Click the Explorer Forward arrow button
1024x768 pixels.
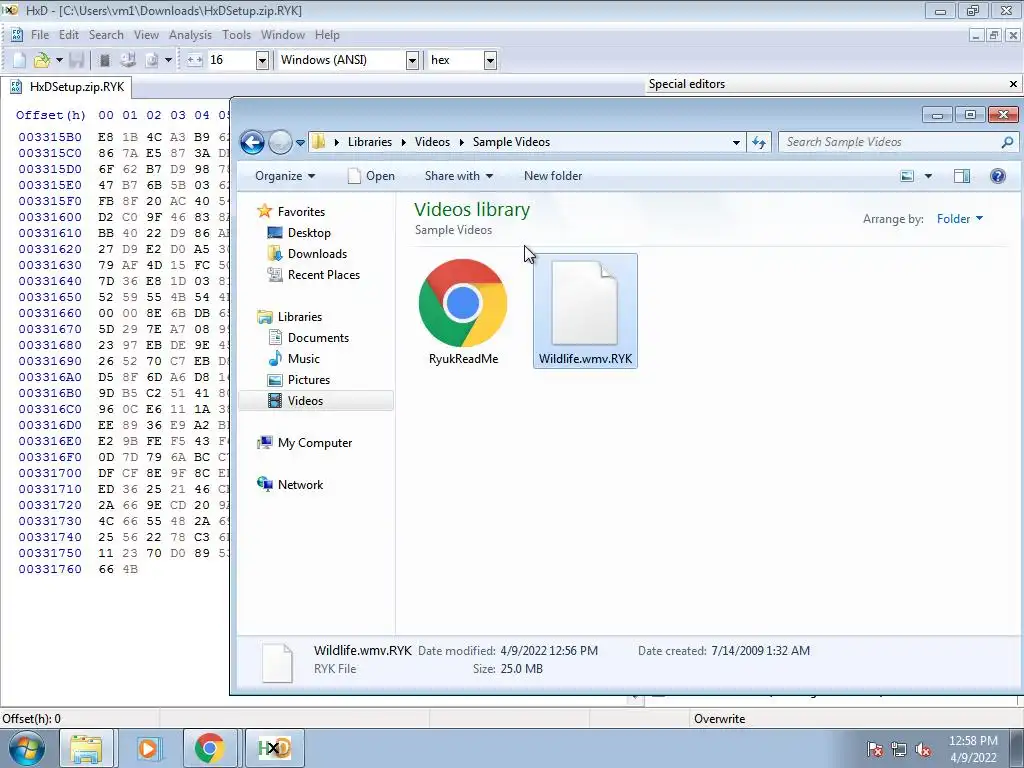coord(280,142)
